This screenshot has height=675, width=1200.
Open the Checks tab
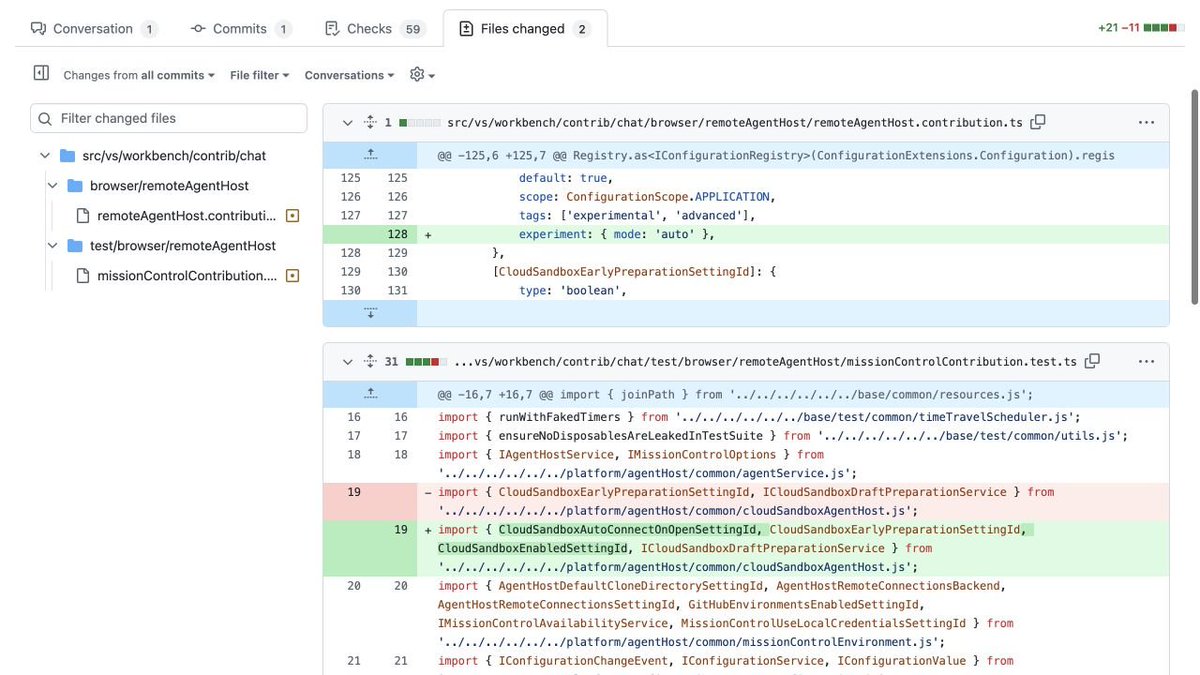coord(373,29)
